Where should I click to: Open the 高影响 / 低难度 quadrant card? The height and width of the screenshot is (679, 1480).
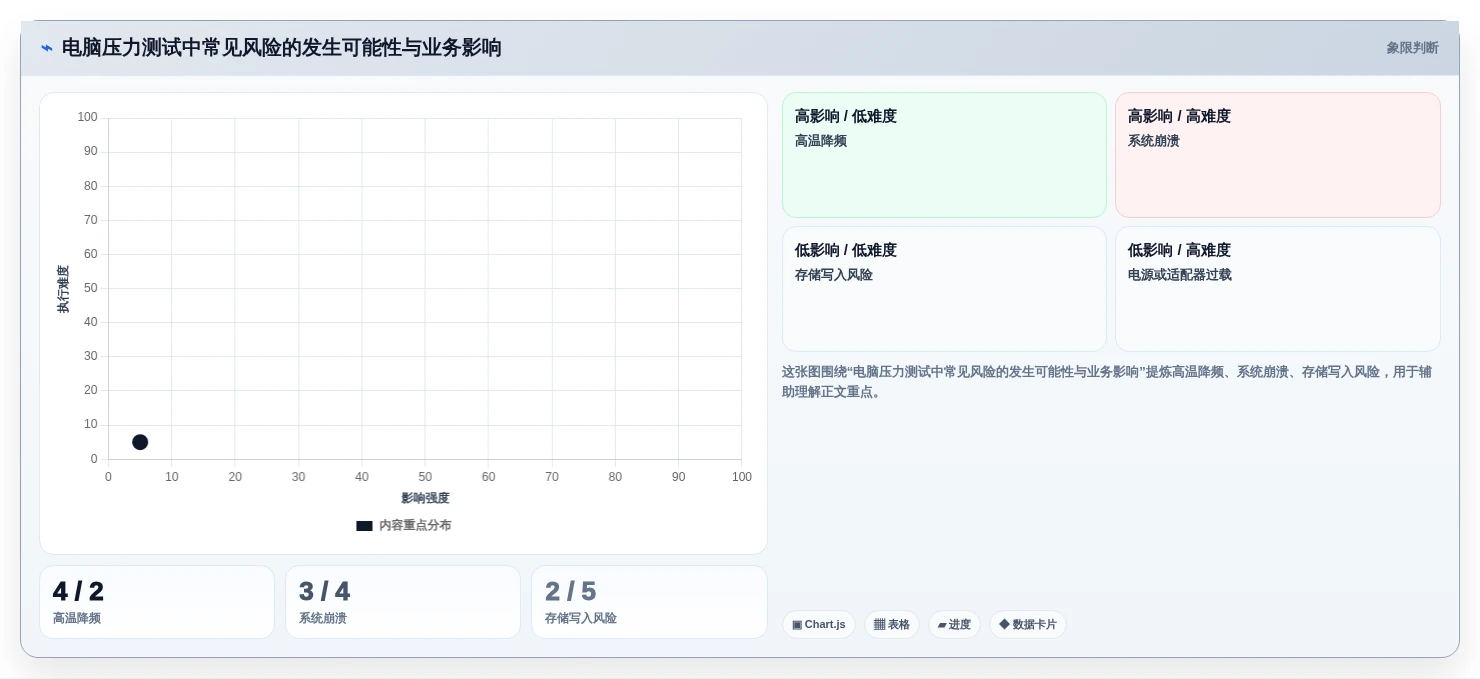click(x=944, y=155)
